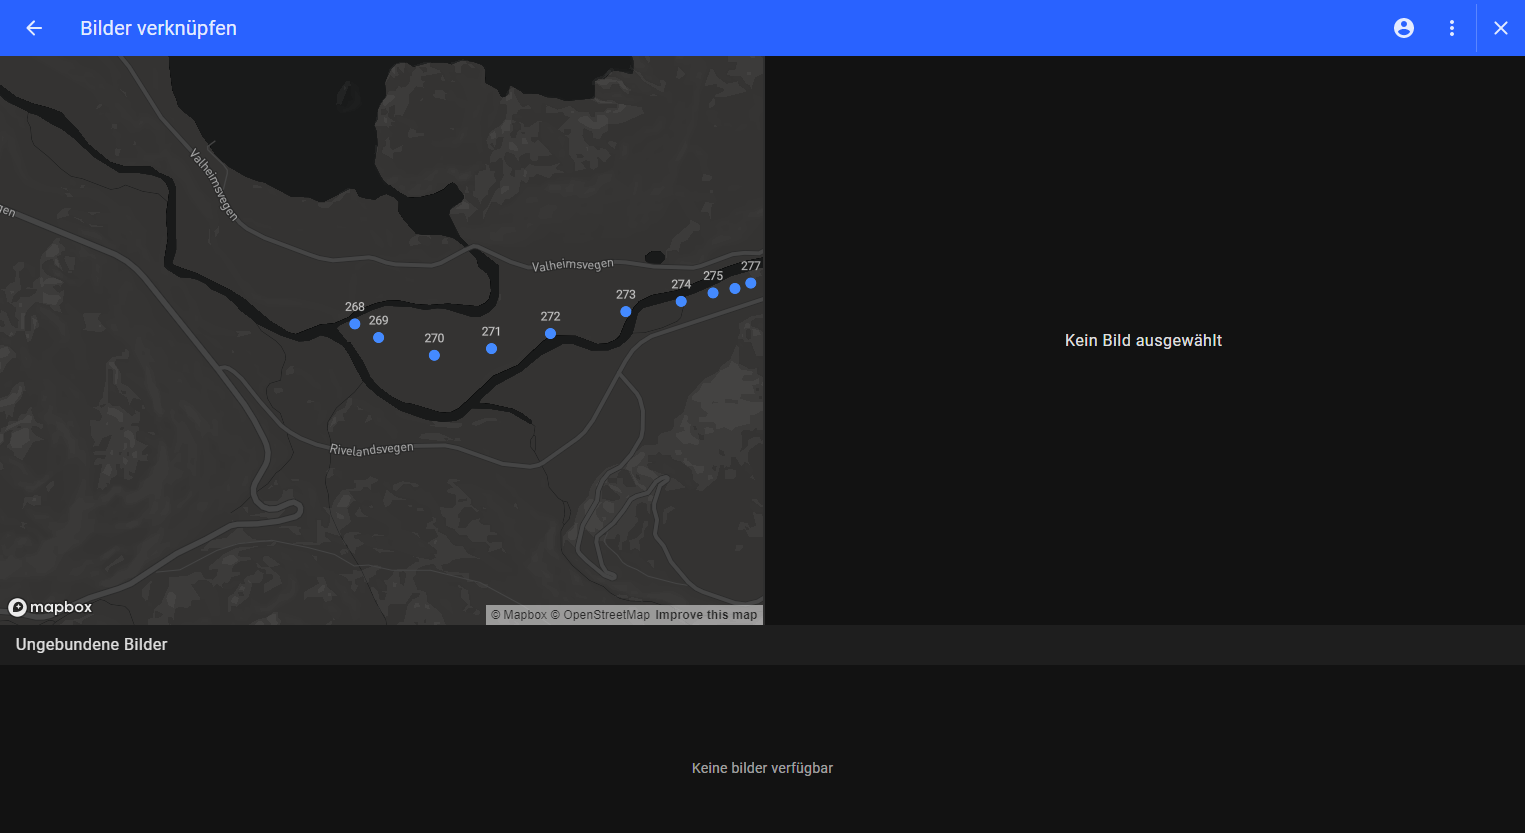Pick map marker 270
The width and height of the screenshot is (1525, 833).
[x=434, y=355]
